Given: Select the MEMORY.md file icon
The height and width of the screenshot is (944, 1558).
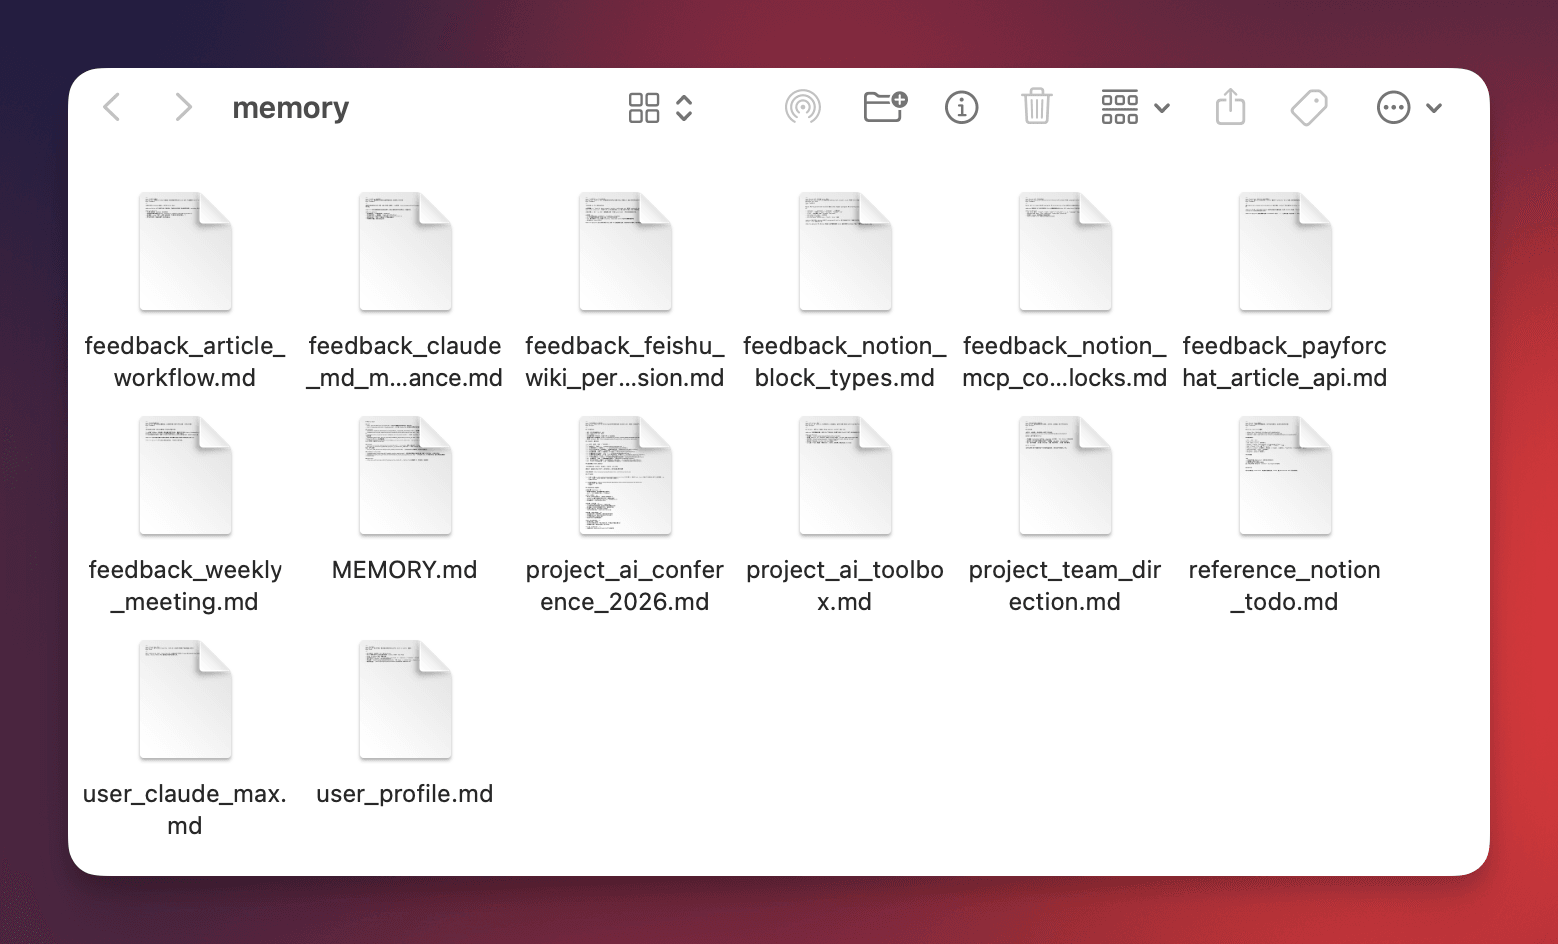Looking at the screenshot, I should coord(405,475).
